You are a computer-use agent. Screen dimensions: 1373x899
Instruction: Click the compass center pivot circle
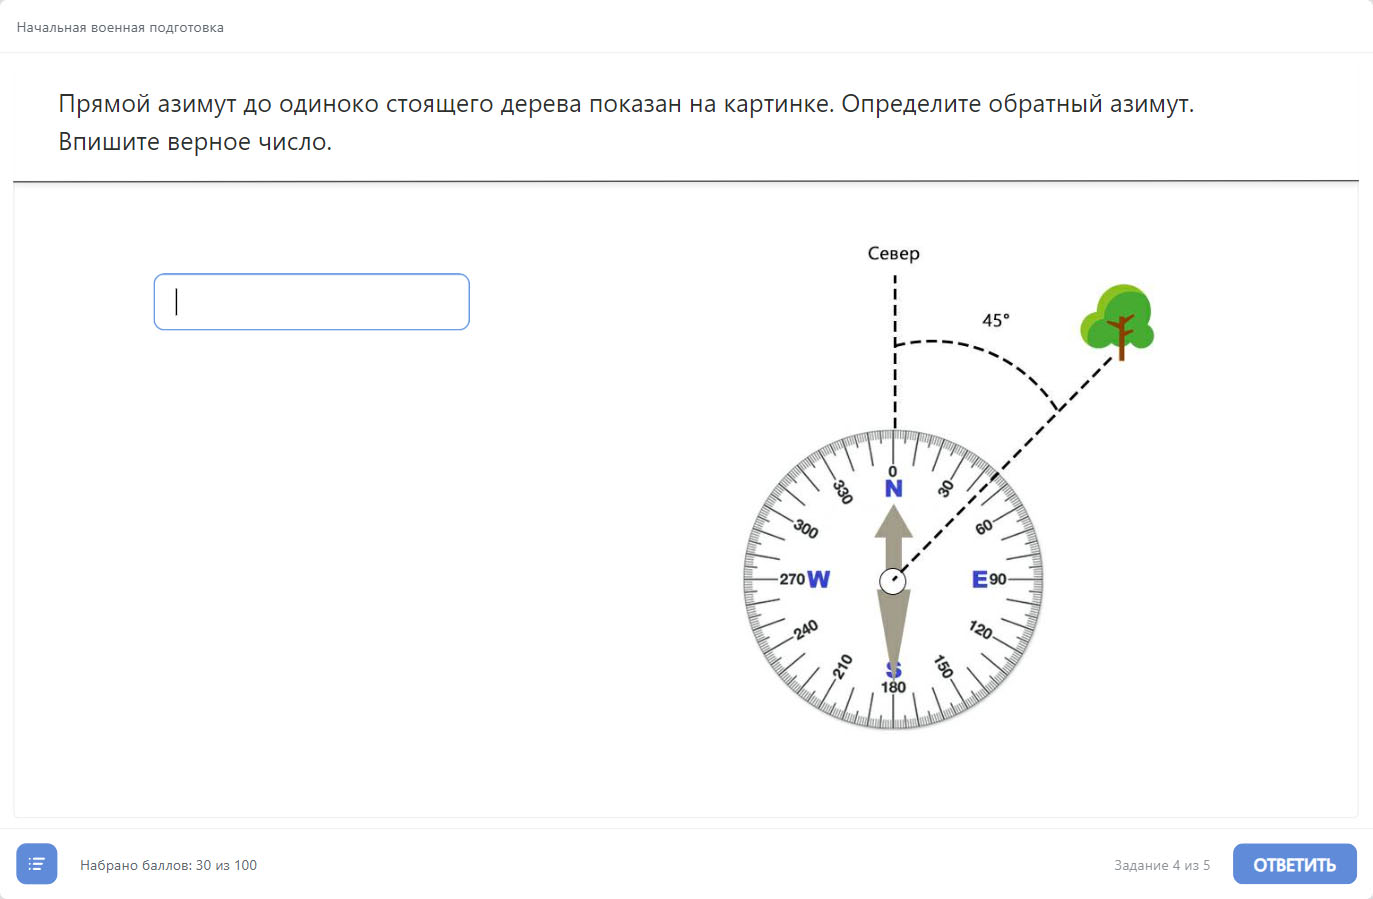(893, 581)
